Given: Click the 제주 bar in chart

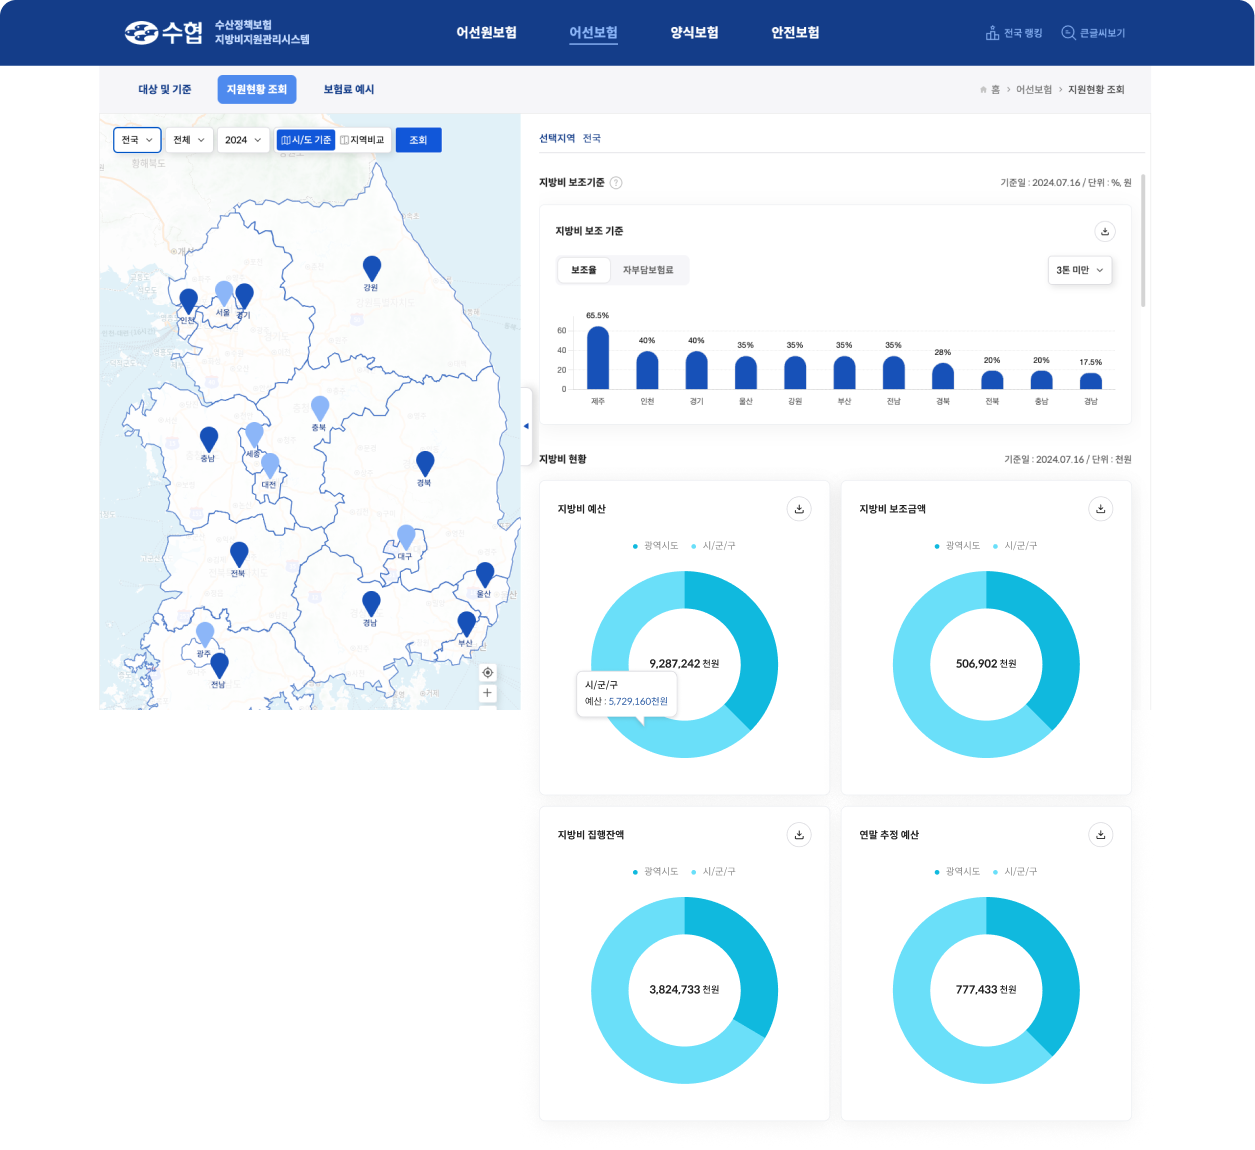Looking at the screenshot, I should [598, 358].
